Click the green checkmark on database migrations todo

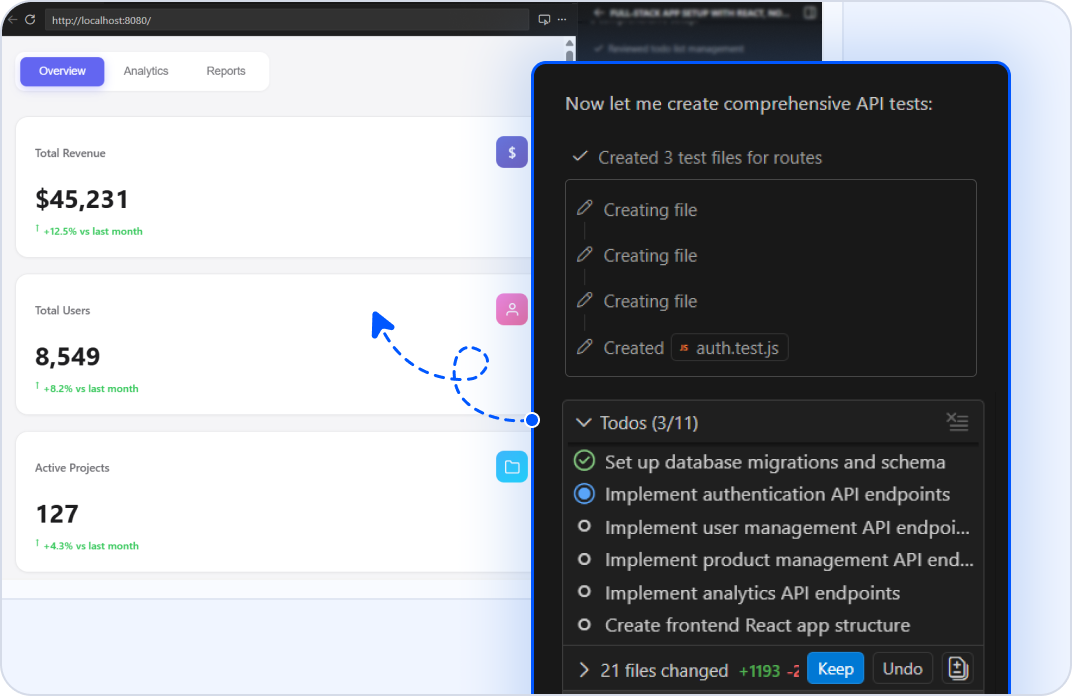click(585, 461)
